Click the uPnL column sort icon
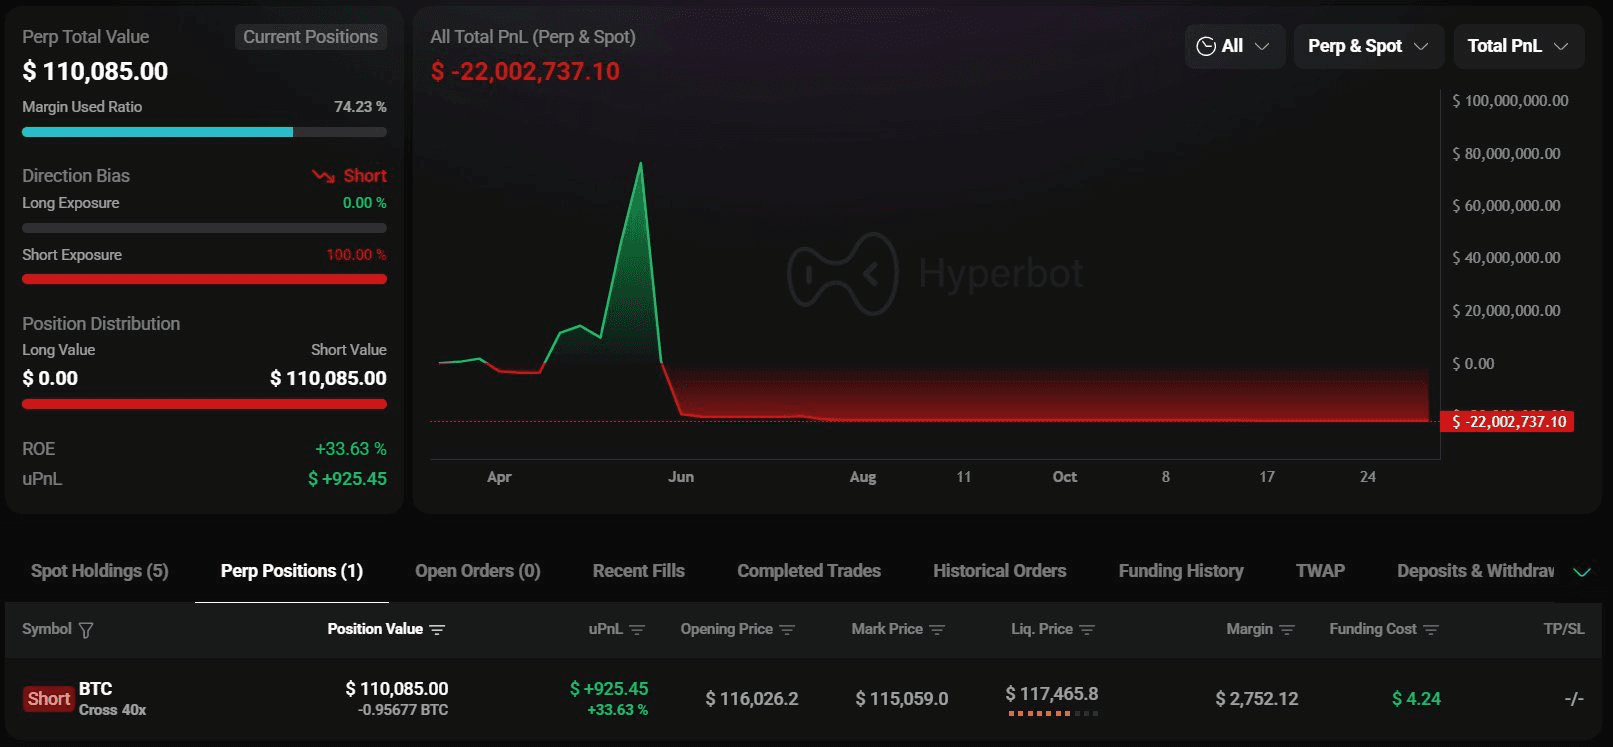 coord(637,630)
